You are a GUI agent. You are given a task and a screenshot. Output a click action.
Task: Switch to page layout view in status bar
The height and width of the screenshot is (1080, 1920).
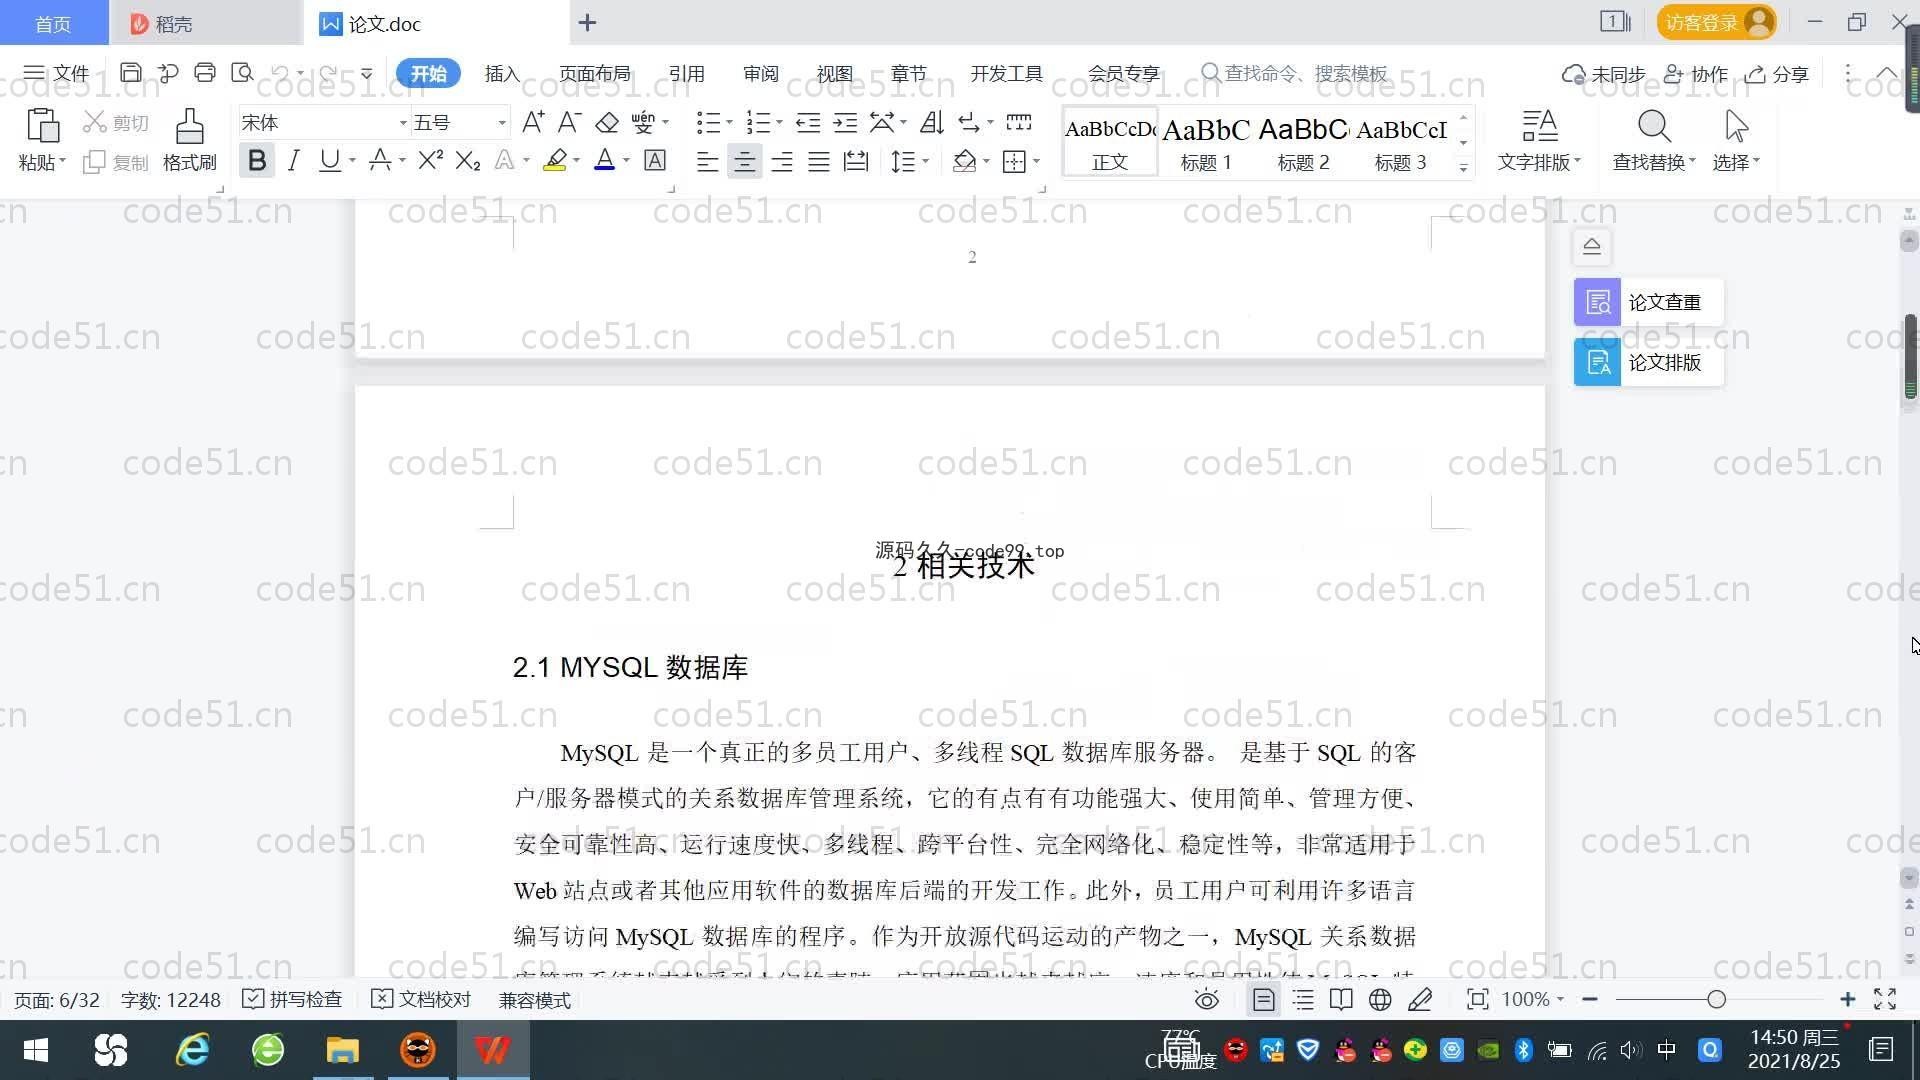tap(1263, 999)
